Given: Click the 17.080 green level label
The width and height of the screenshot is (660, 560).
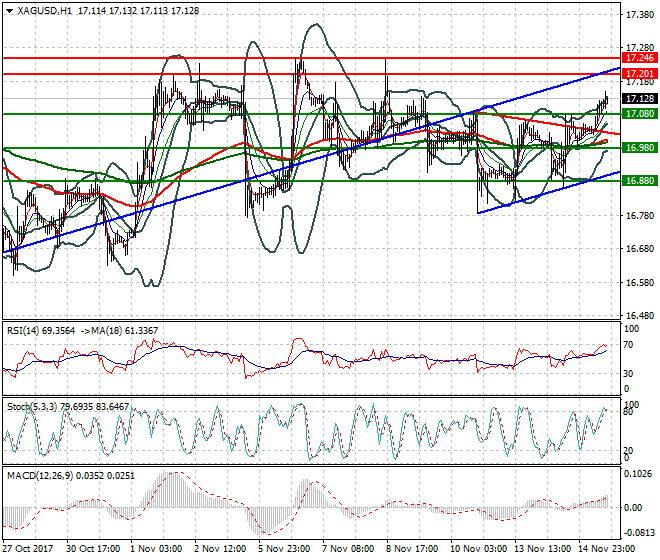Looking at the screenshot, I should coord(639,114).
